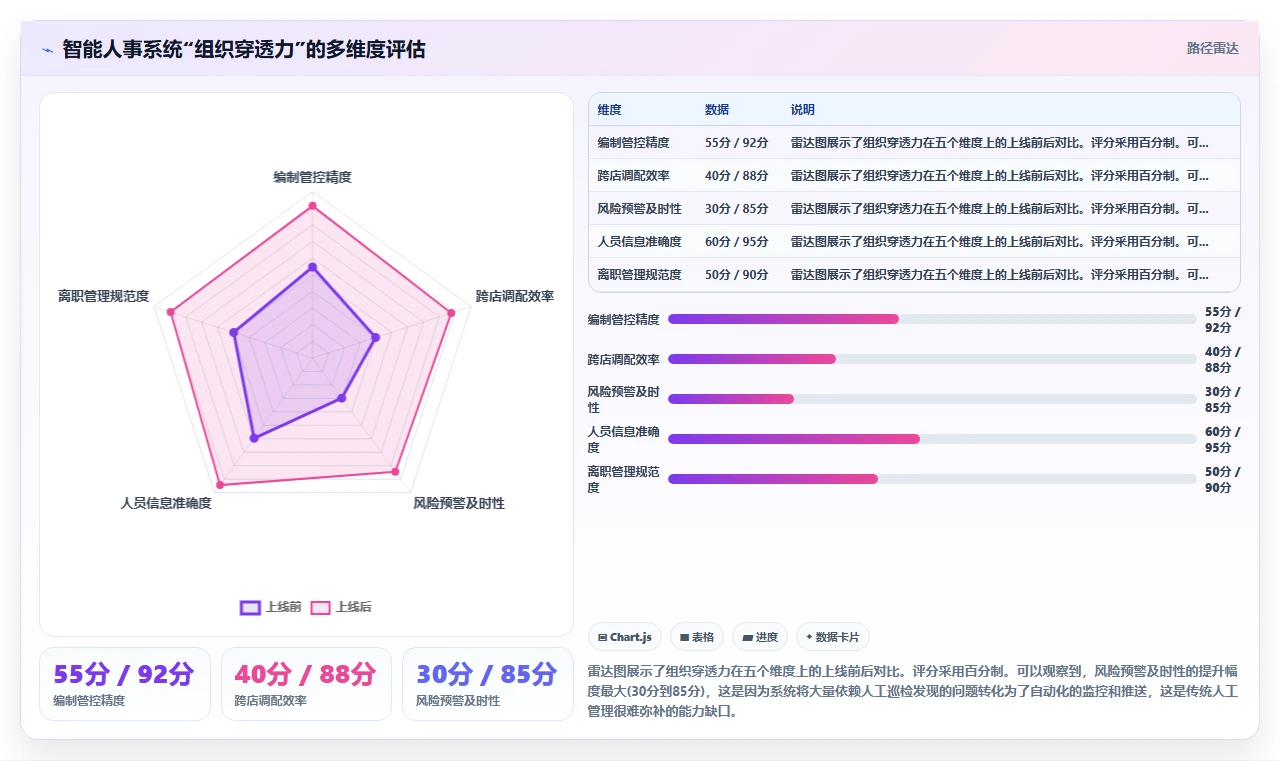The width and height of the screenshot is (1280, 761).
Task: Click the 离职管理规范度 progress bar
Action: click(x=932, y=479)
